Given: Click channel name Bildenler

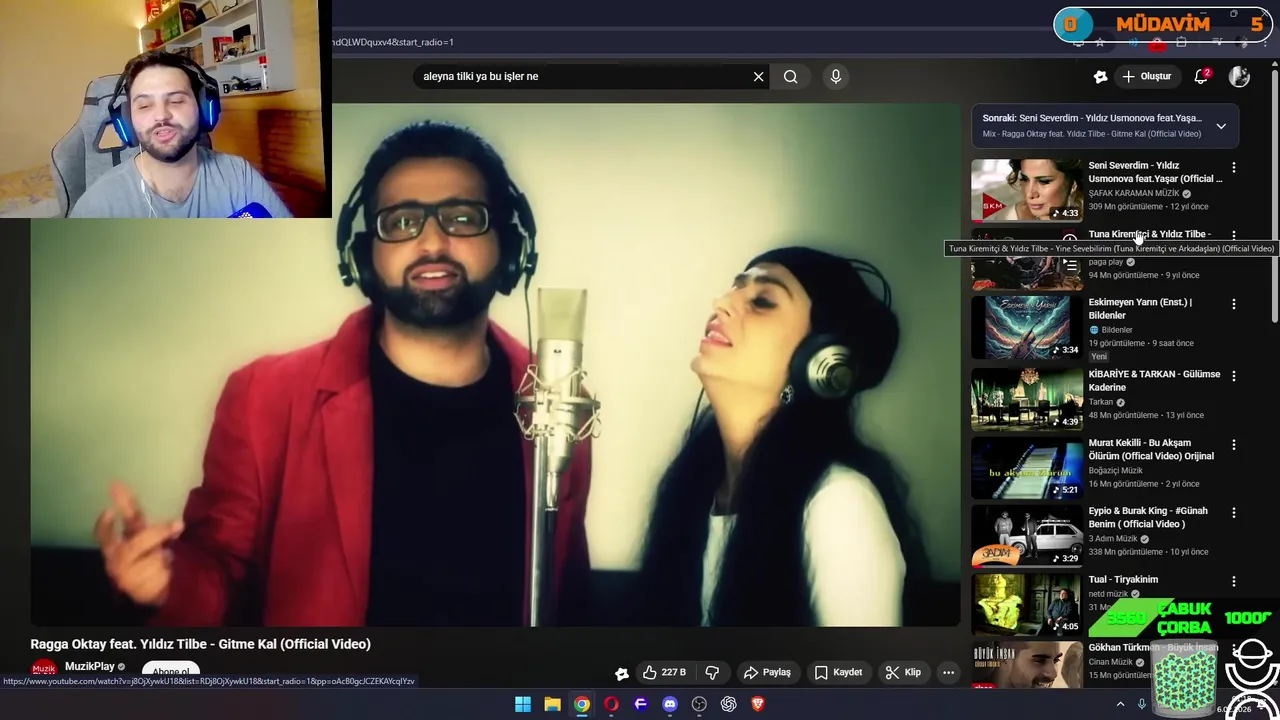Looking at the screenshot, I should click(1116, 330).
